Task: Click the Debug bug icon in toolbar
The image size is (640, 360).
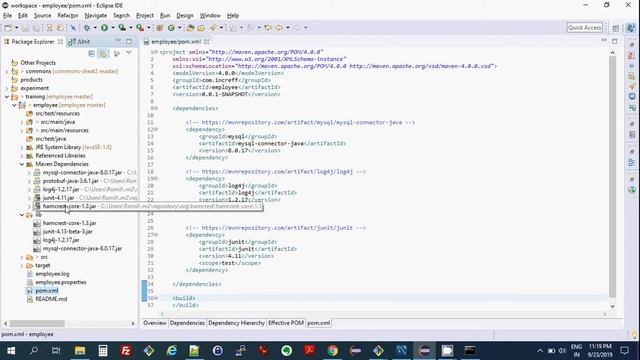Action: [x=87, y=28]
